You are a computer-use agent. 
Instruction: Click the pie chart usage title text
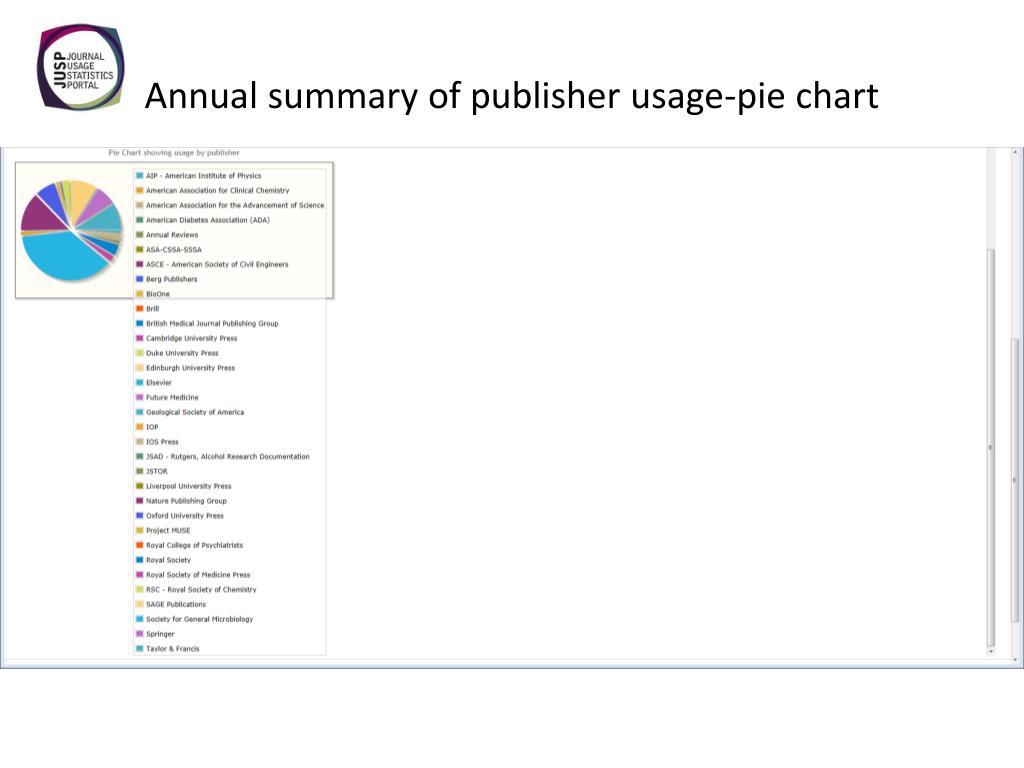(x=174, y=153)
